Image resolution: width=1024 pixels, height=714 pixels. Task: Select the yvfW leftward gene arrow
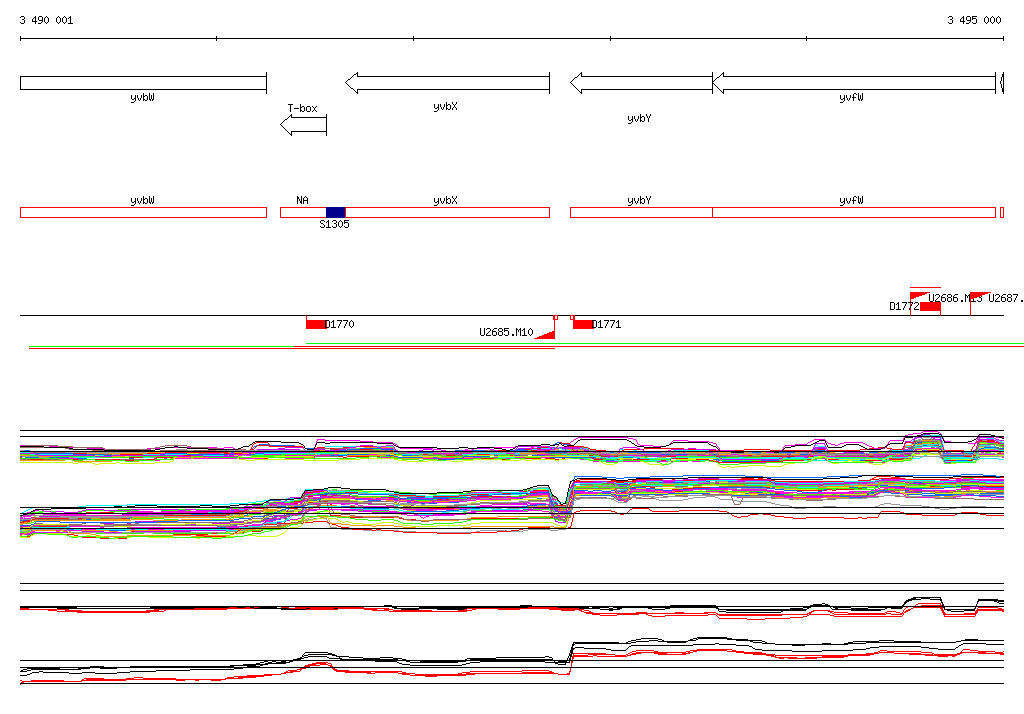tap(854, 83)
